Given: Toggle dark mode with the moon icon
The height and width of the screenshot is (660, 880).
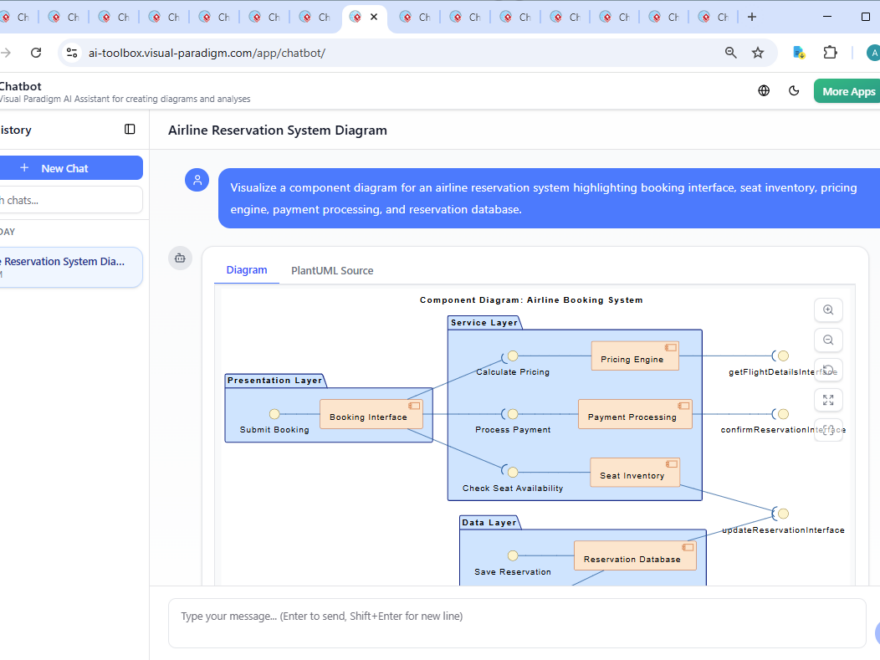Looking at the screenshot, I should [793, 90].
